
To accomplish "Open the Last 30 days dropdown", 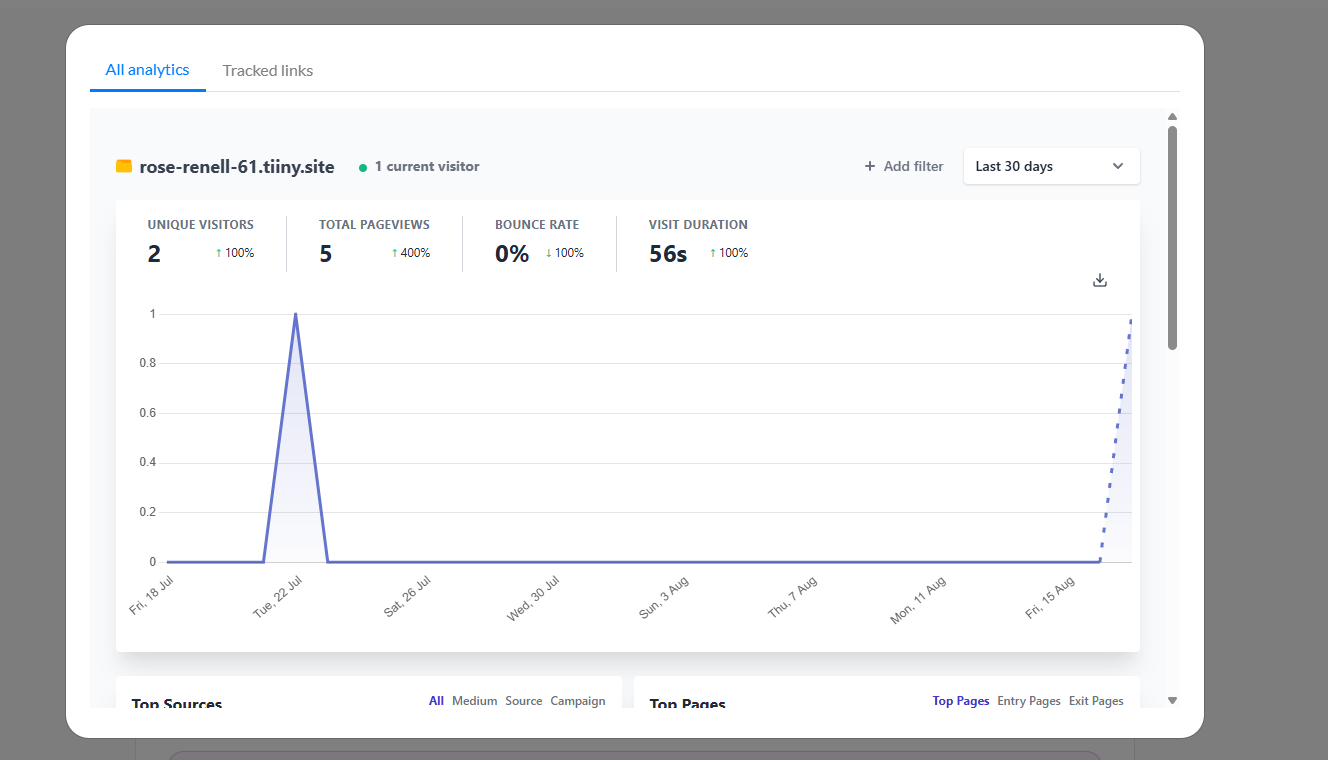I will [1050, 167].
